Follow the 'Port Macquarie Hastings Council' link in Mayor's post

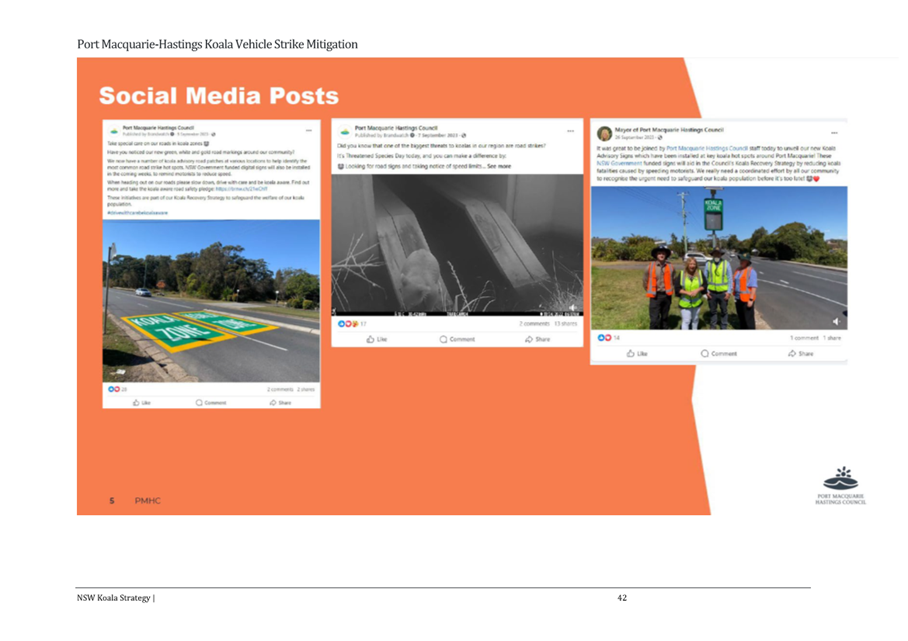707,148
